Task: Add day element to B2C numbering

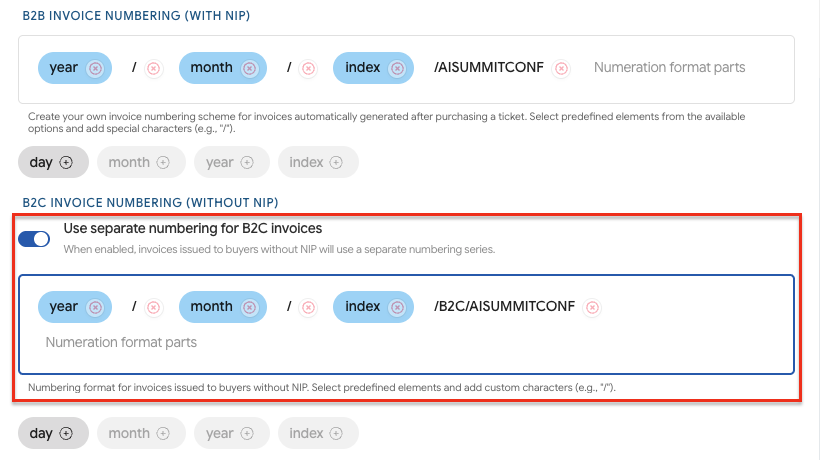Action: (53, 433)
